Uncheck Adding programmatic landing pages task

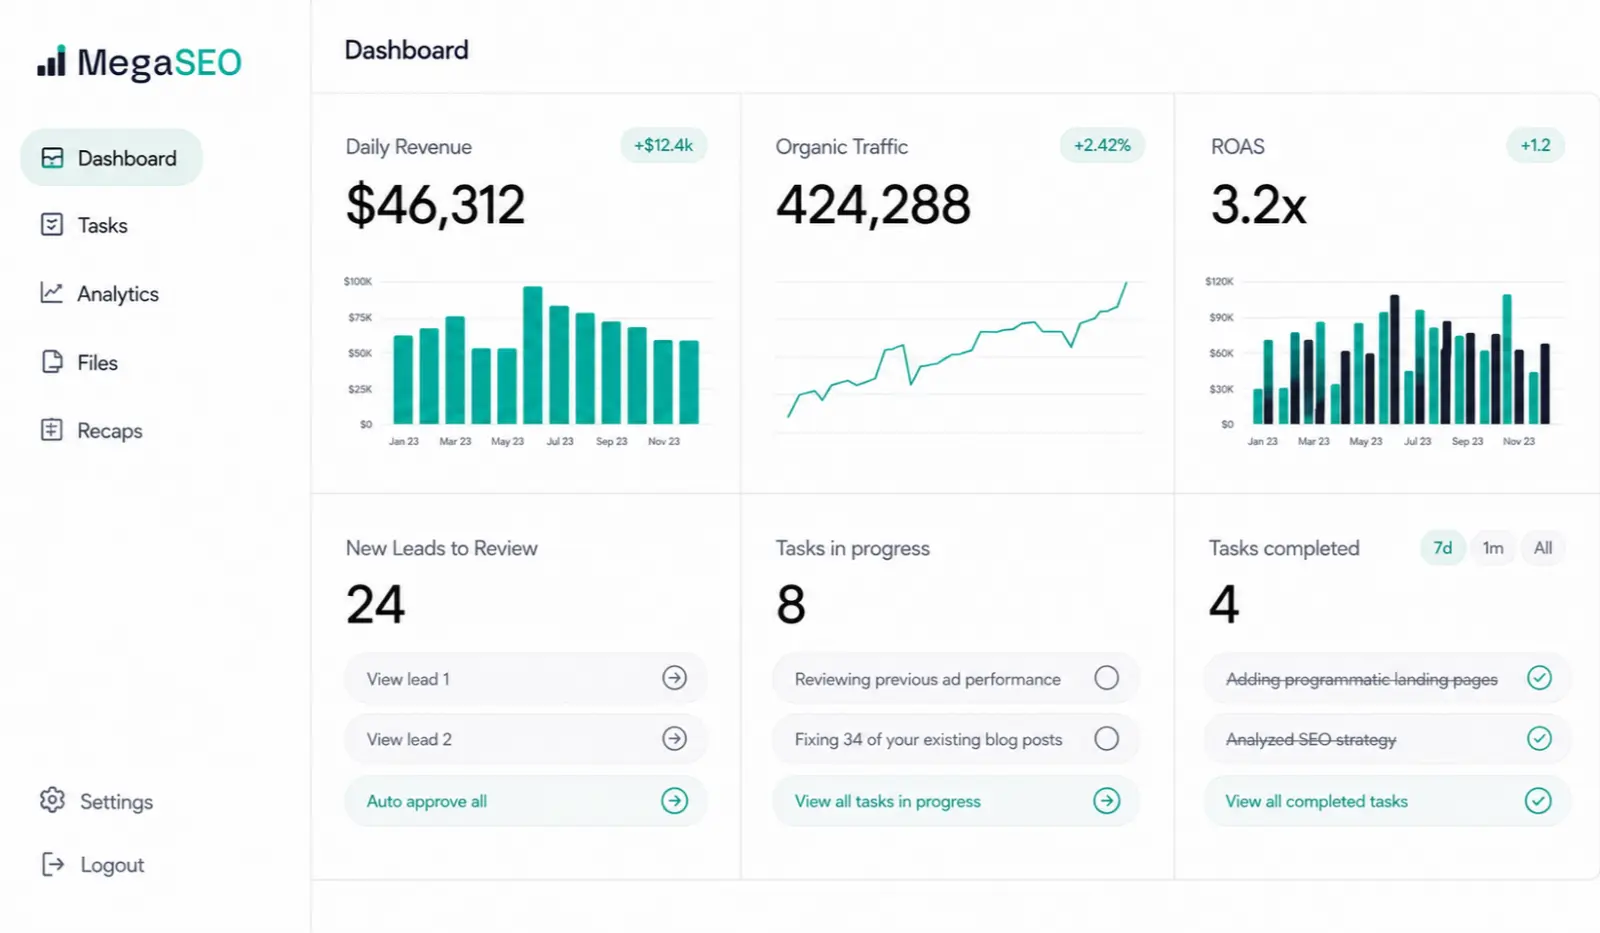point(1540,678)
